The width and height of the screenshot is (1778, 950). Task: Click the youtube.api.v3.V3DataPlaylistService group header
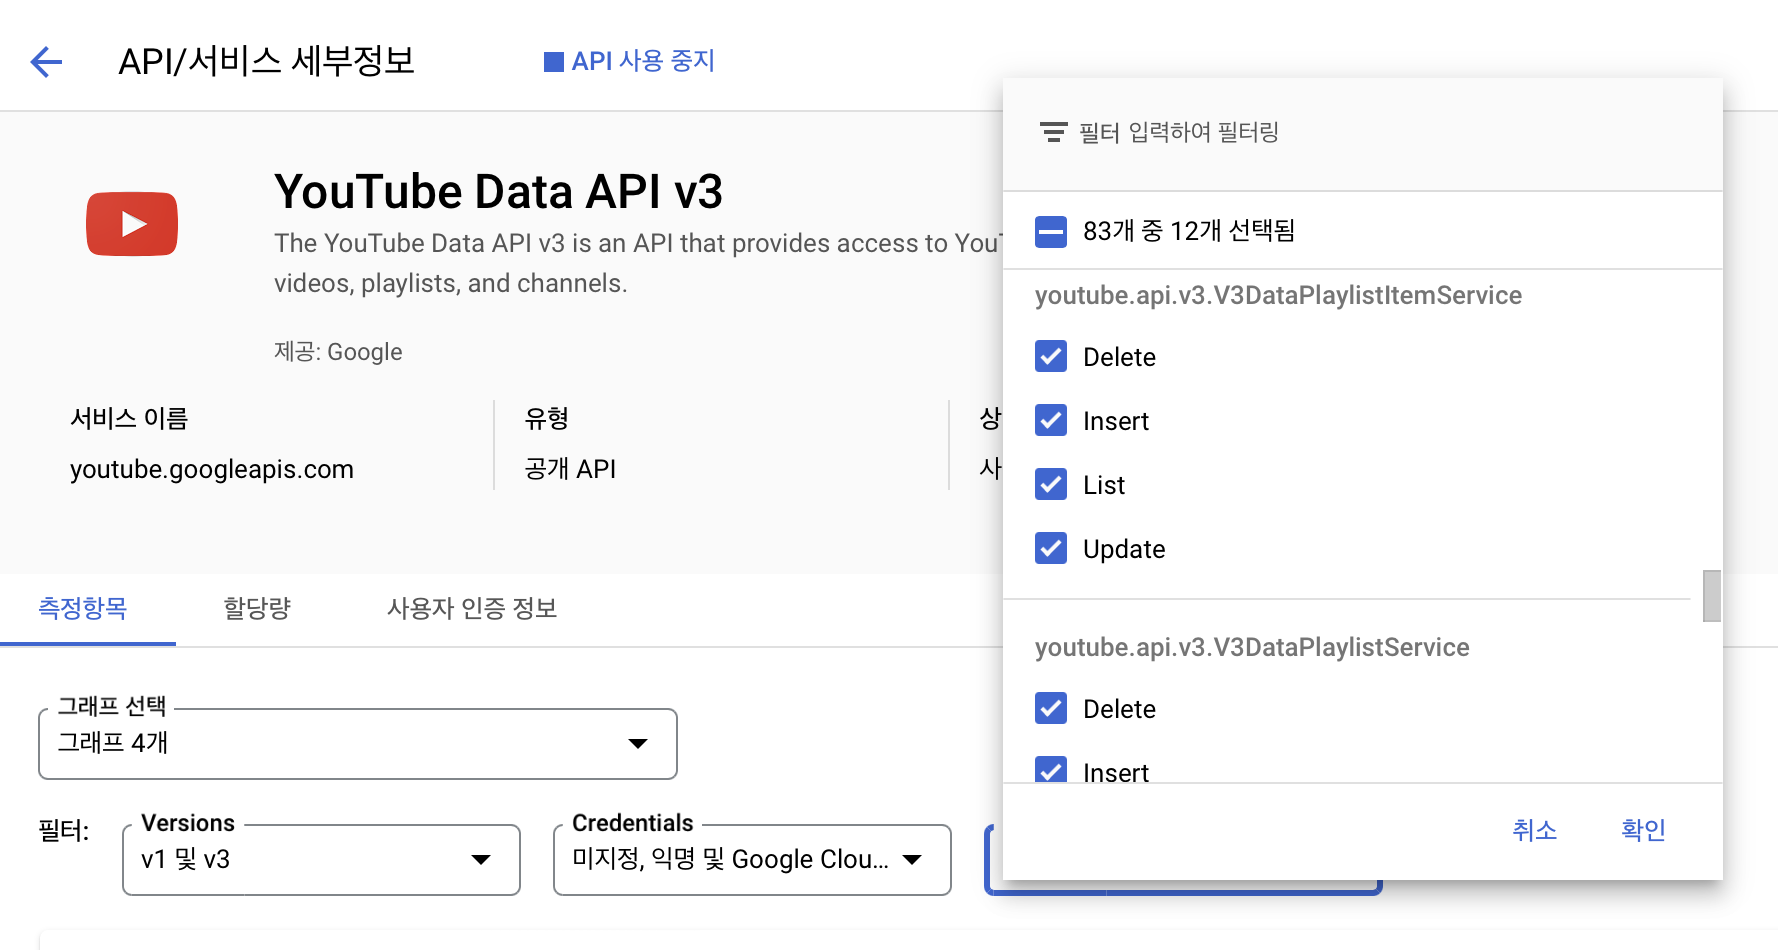[x=1252, y=648]
